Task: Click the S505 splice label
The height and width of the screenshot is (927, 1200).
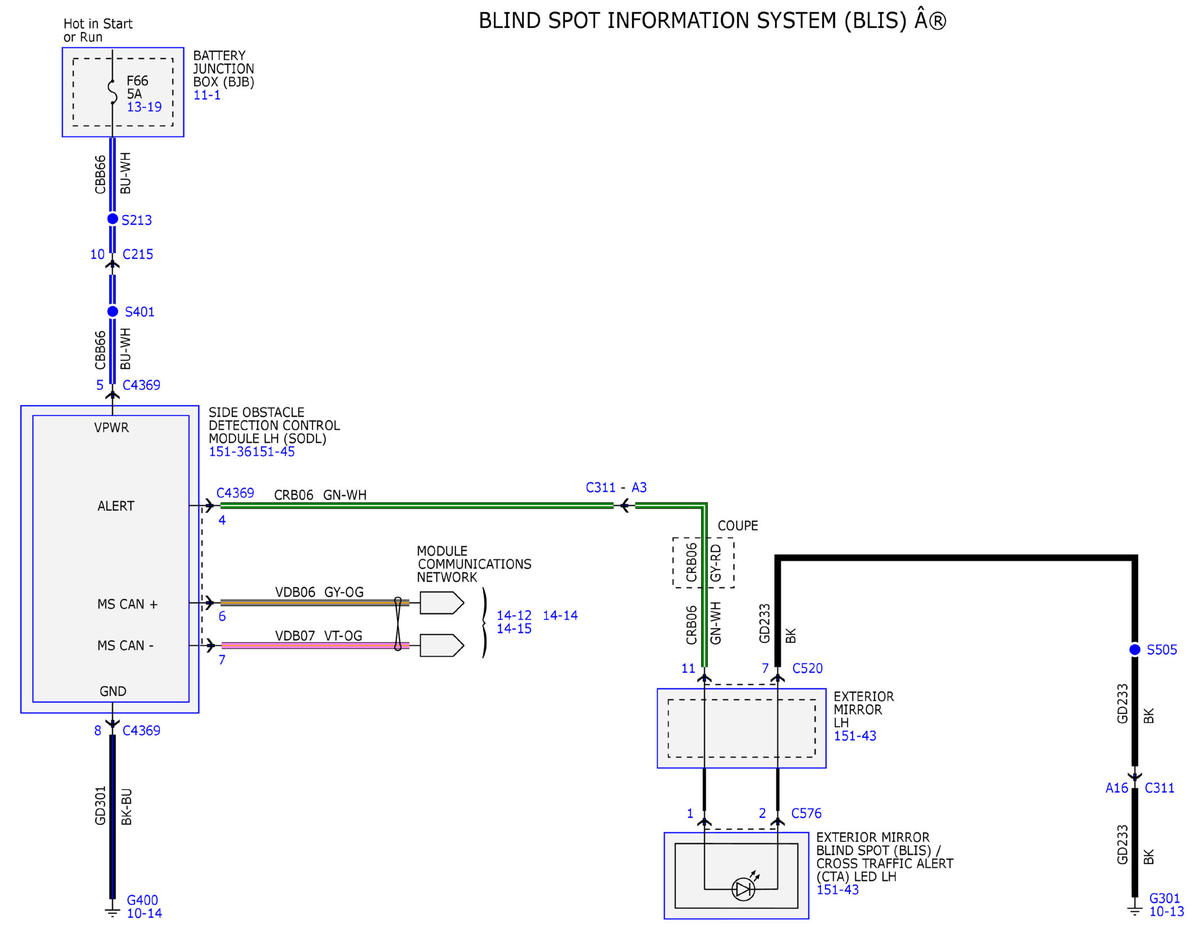Action: point(1161,650)
